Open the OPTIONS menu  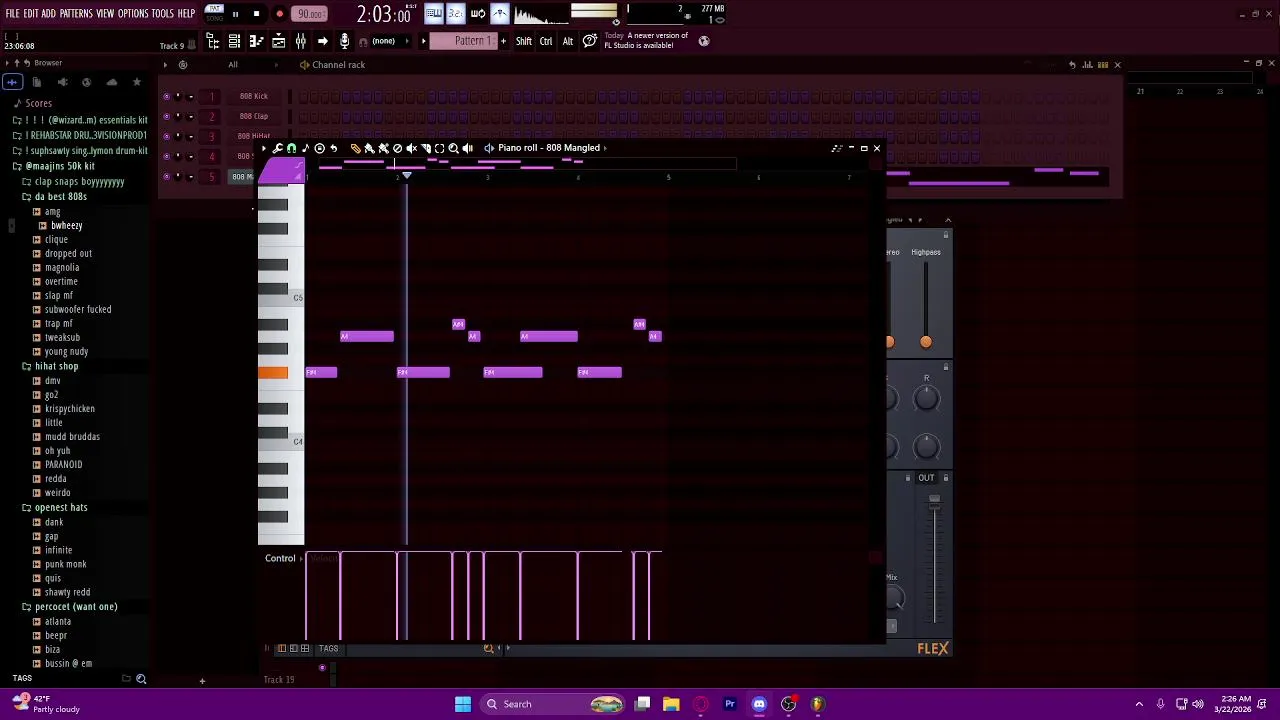(133, 14)
